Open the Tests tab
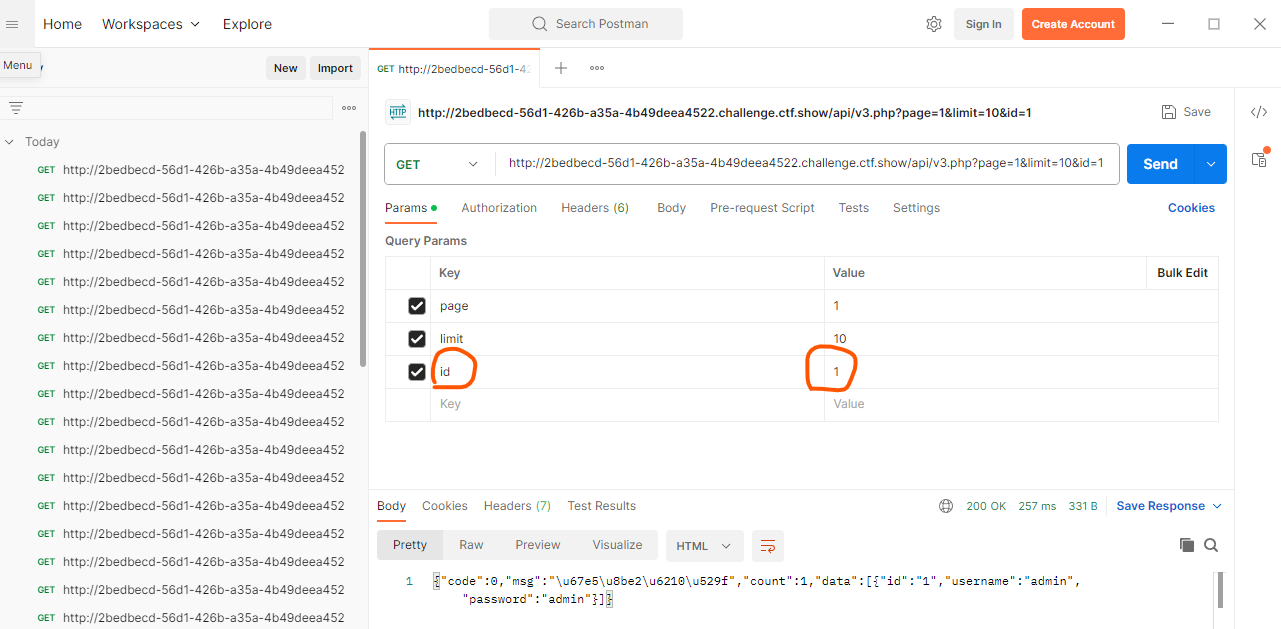The image size is (1281, 629). [853, 208]
